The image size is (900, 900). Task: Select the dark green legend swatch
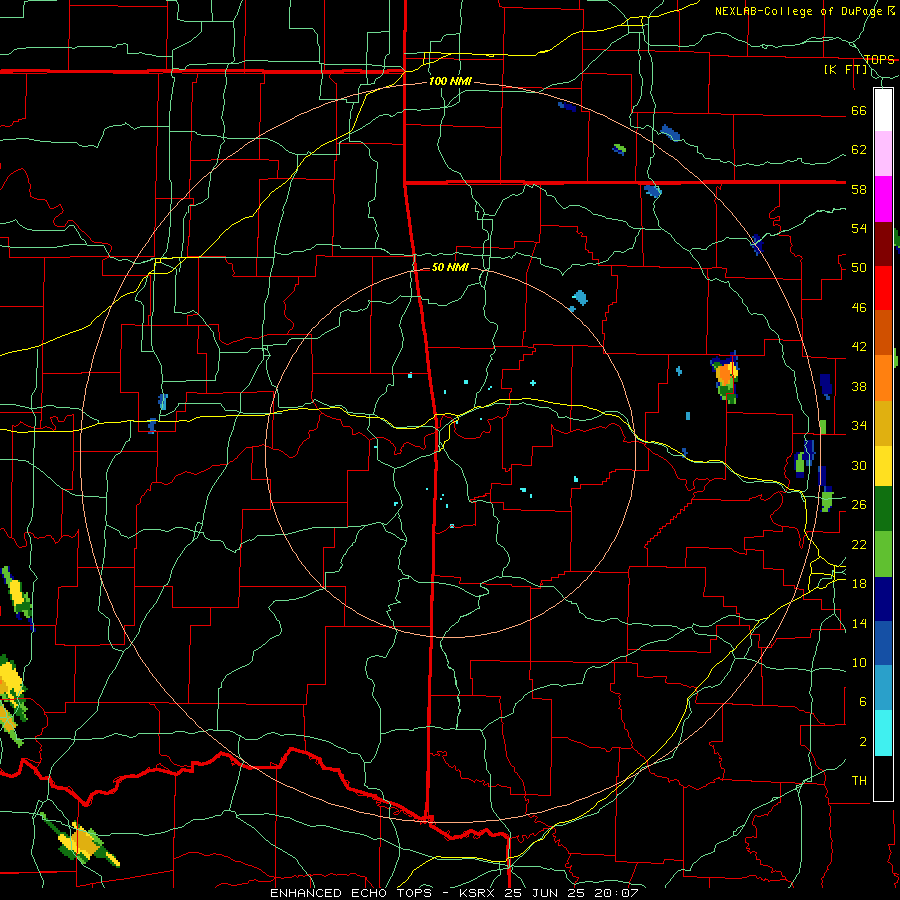[x=883, y=509]
